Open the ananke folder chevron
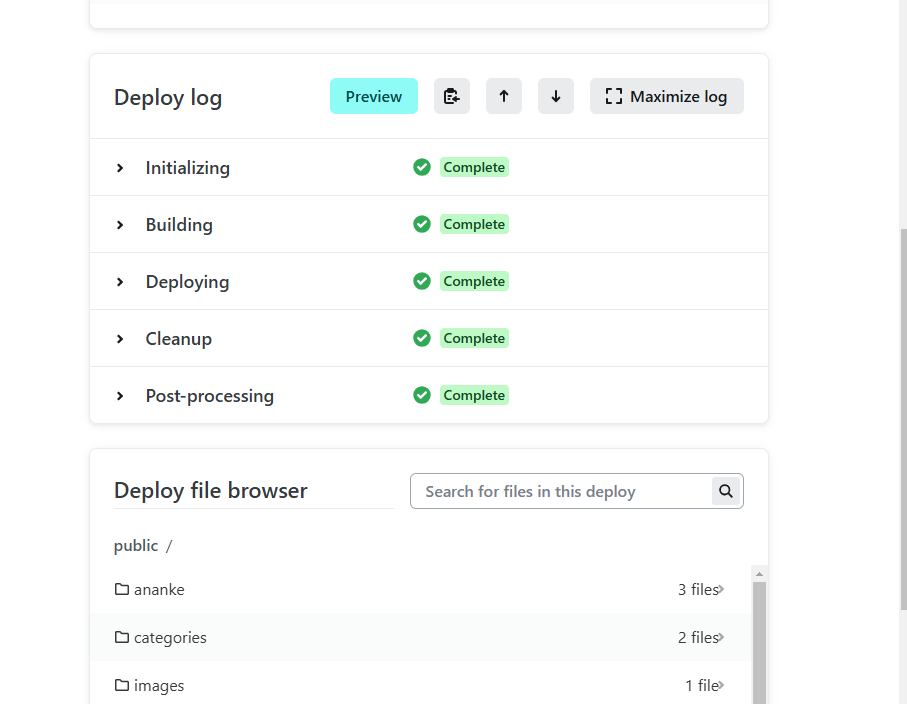 (x=721, y=589)
